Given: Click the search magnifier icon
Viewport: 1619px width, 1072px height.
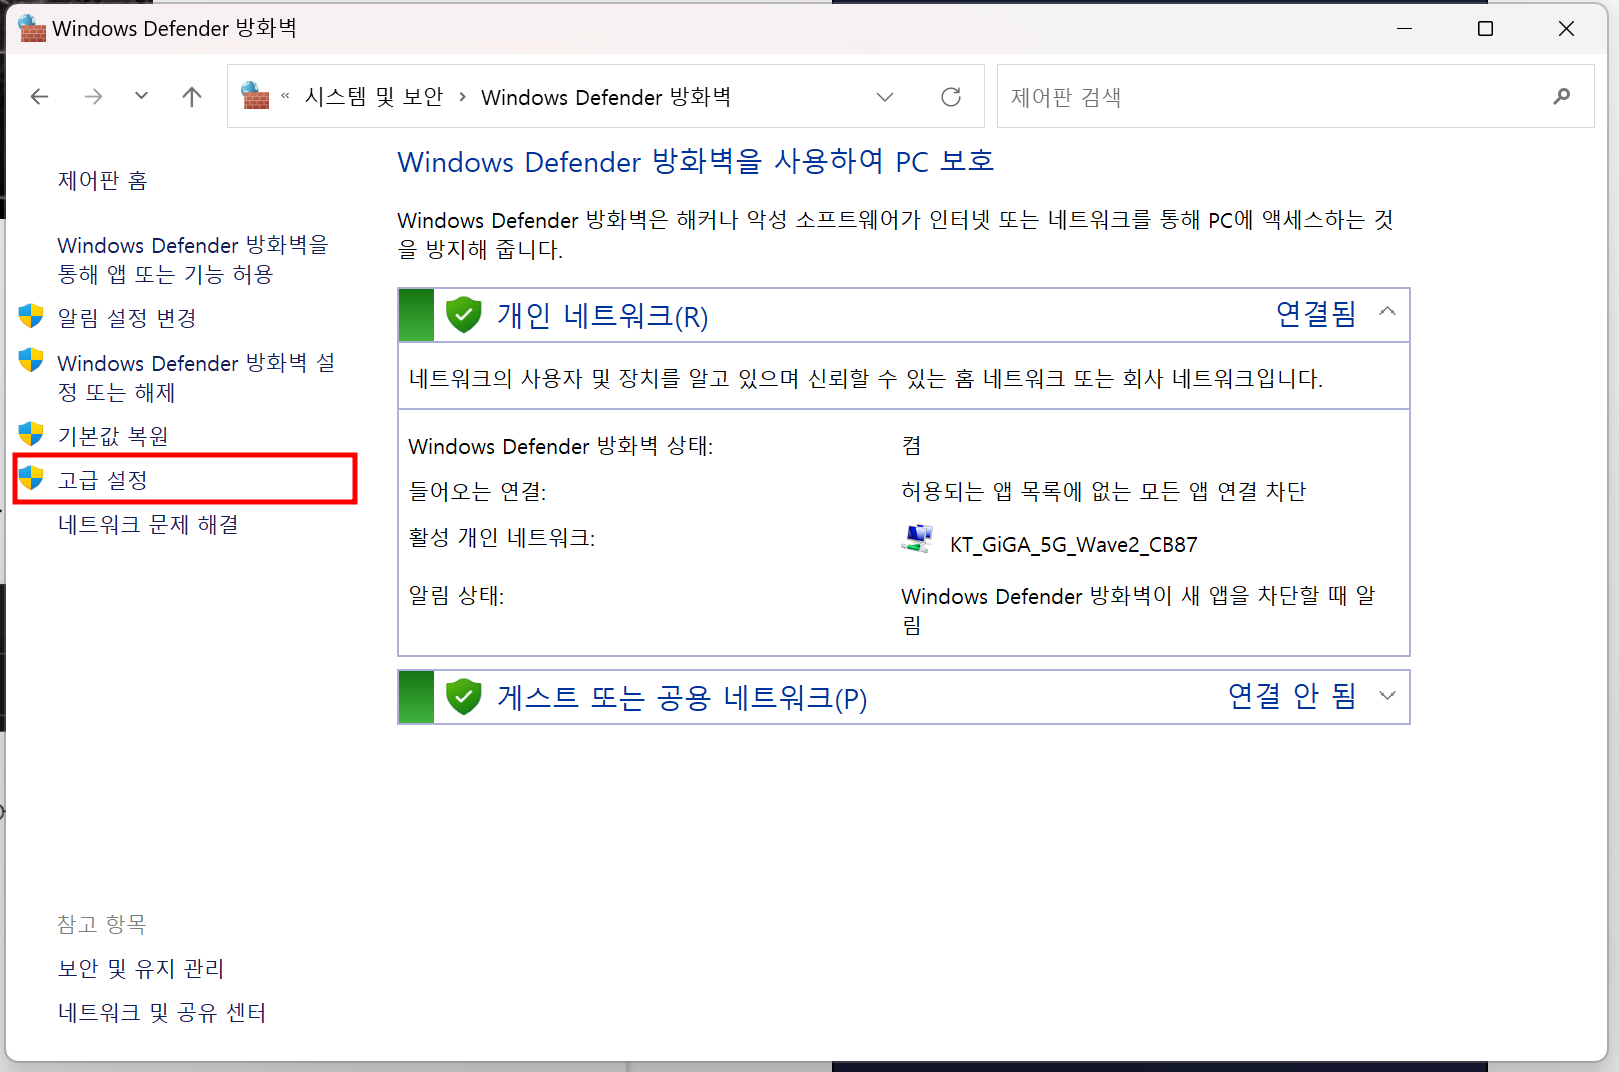Looking at the screenshot, I should click(1562, 96).
